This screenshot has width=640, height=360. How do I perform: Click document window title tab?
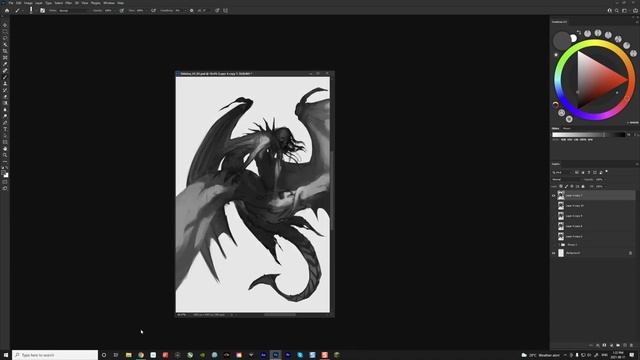pos(216,74)
